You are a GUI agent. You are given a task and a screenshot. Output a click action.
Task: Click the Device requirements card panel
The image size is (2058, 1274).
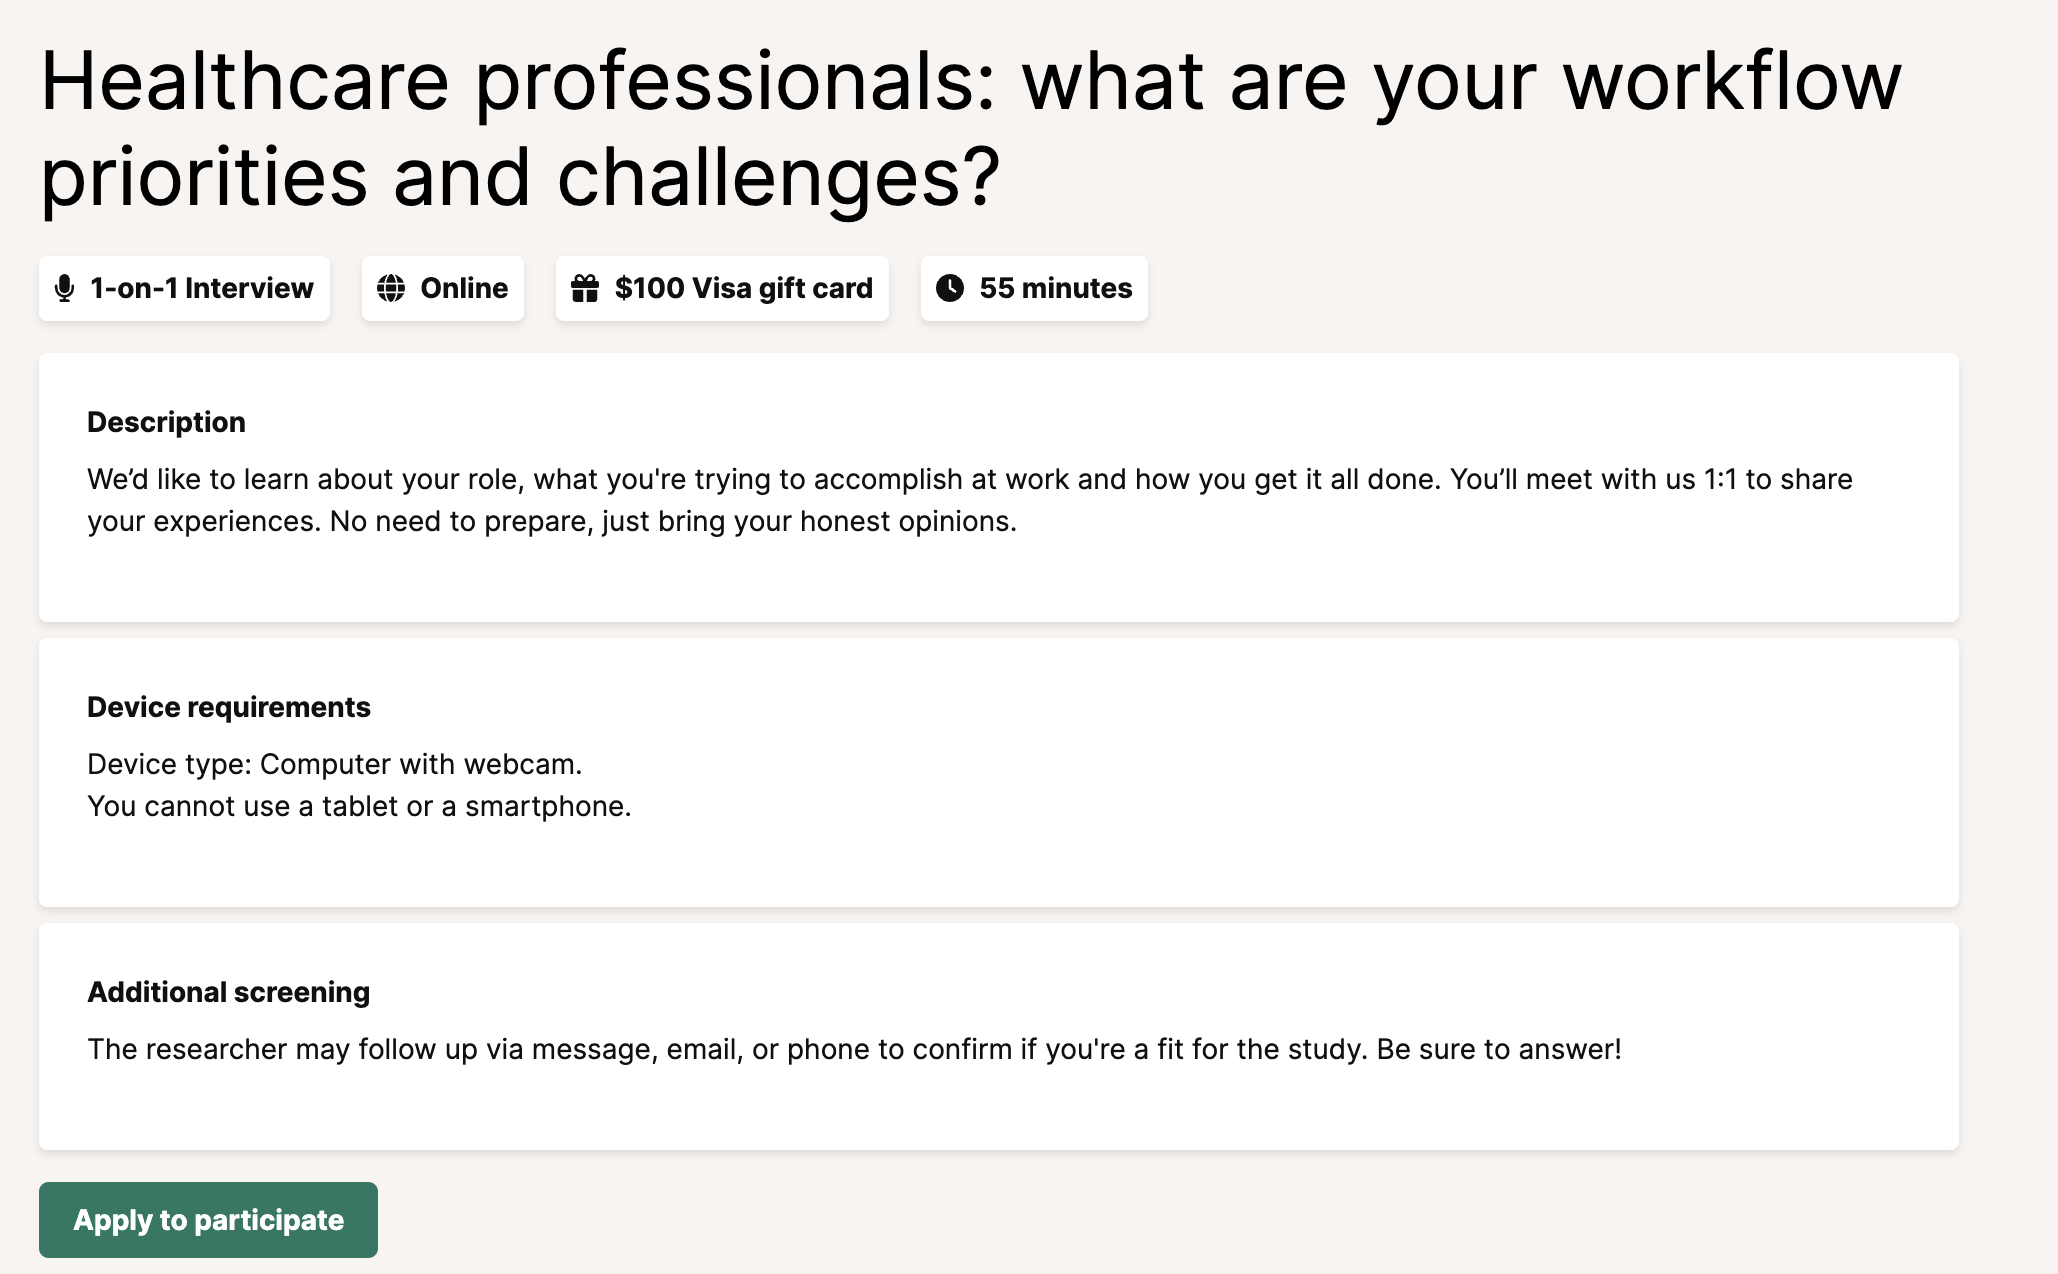point(999,772)
